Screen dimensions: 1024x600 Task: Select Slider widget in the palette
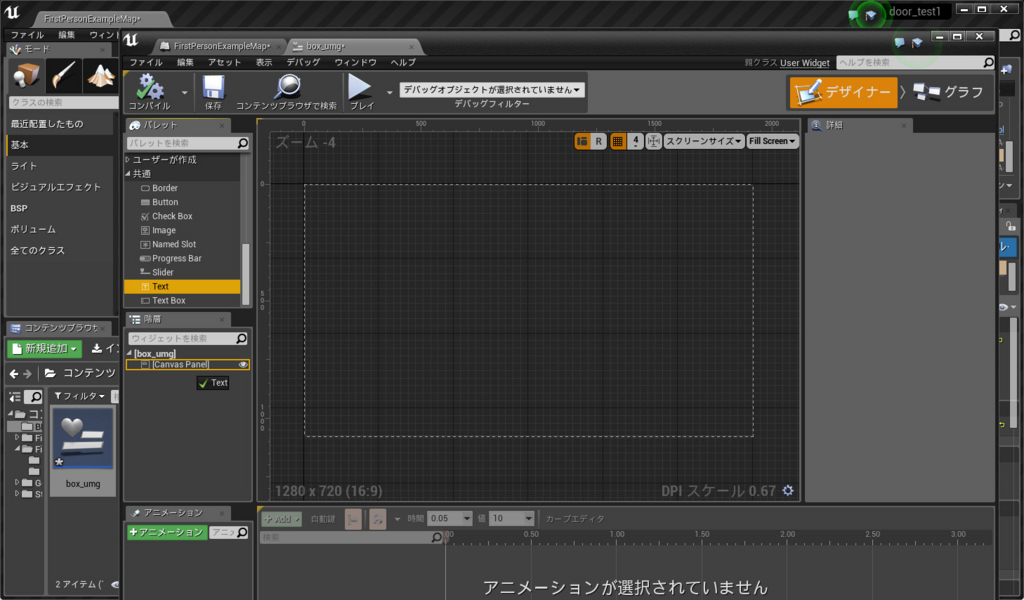182,272
